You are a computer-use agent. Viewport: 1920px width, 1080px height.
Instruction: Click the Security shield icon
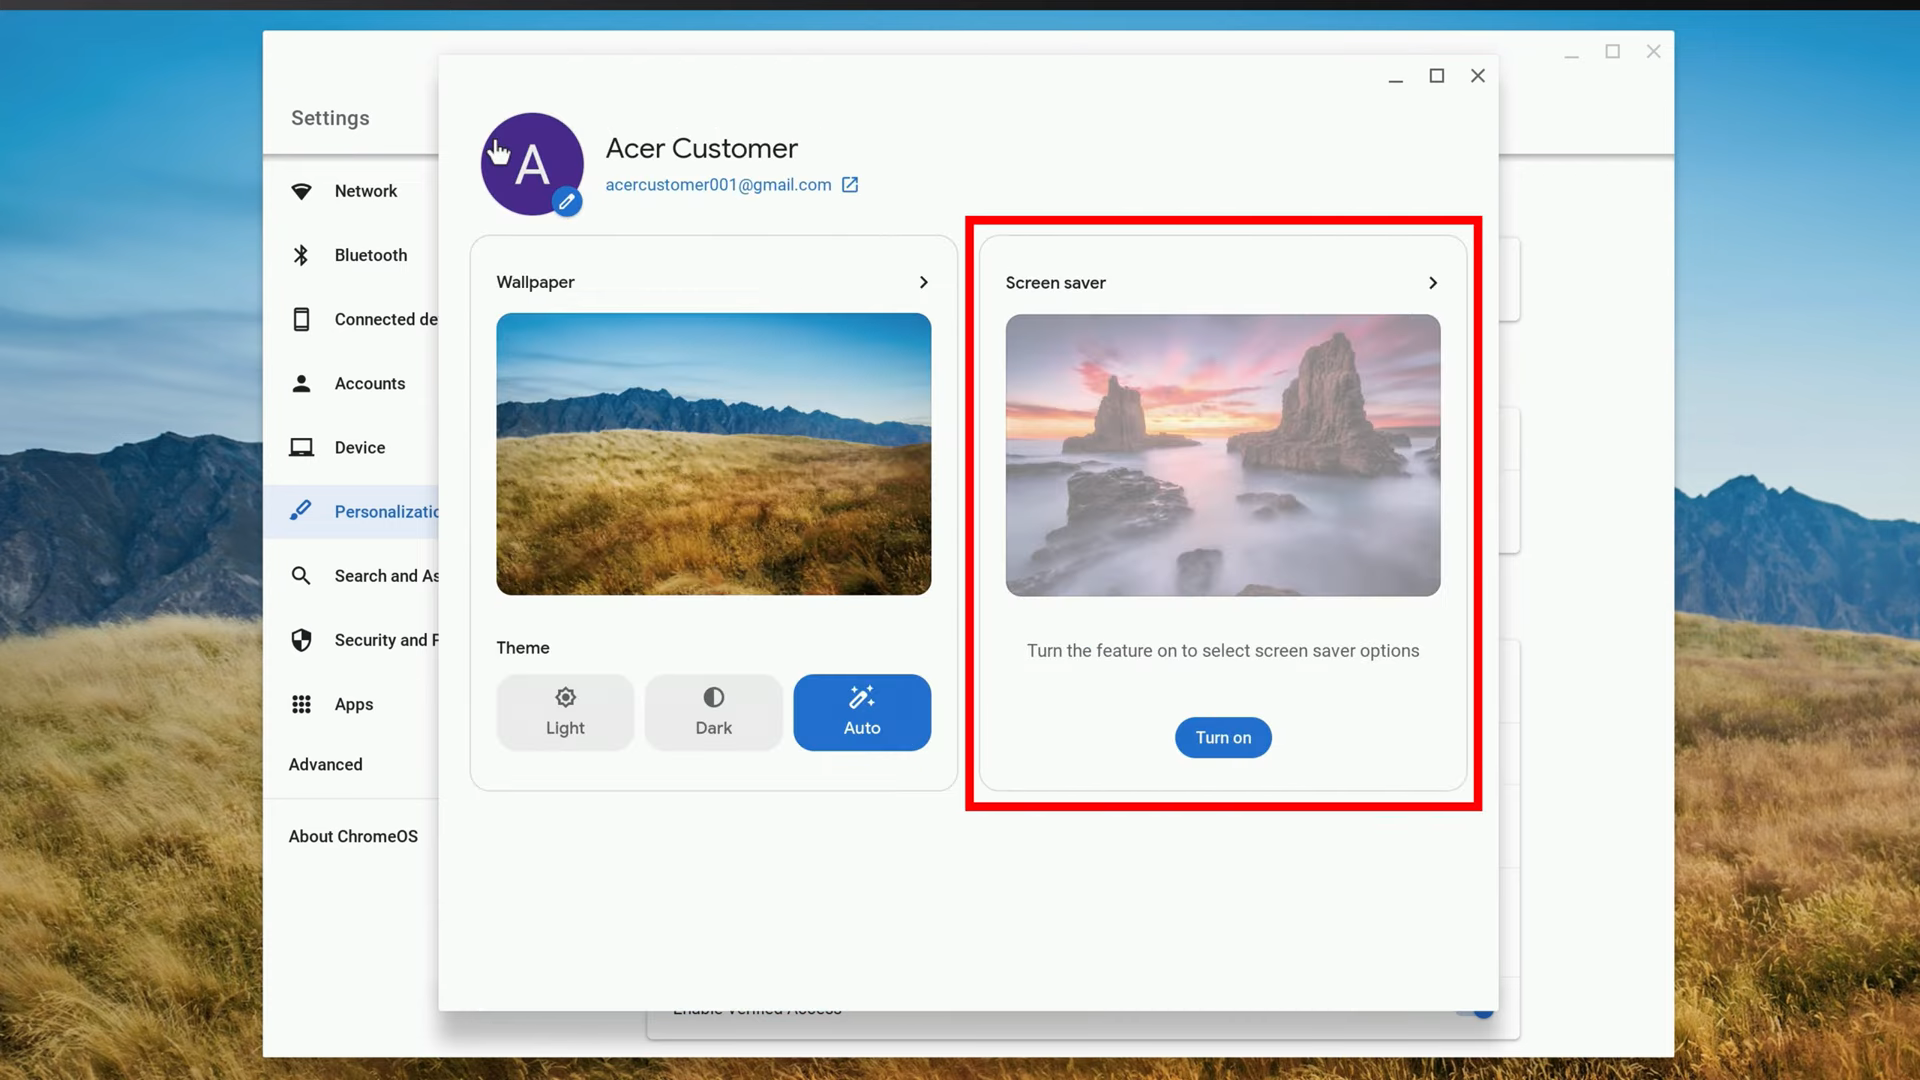[x=302, y=640]
